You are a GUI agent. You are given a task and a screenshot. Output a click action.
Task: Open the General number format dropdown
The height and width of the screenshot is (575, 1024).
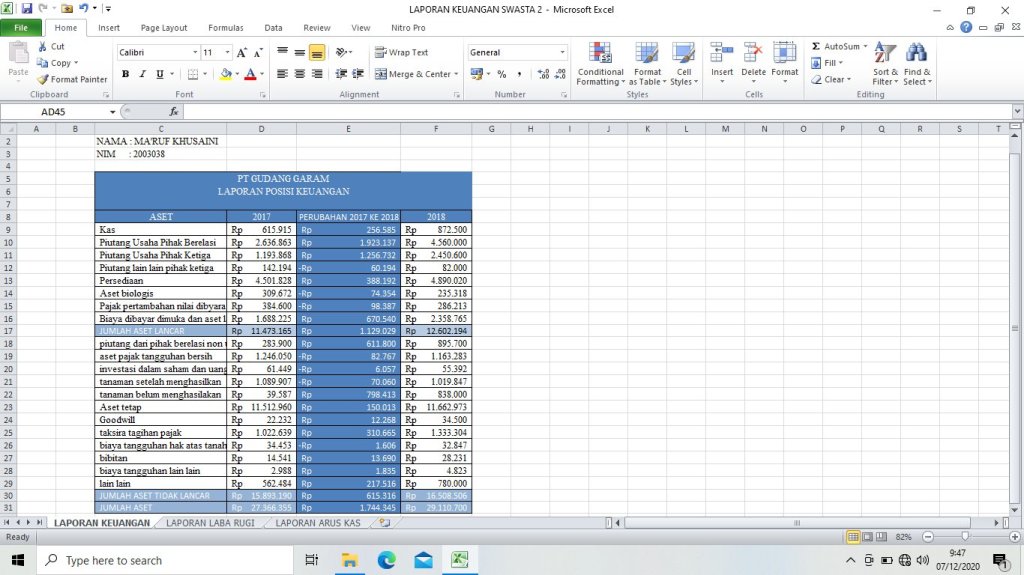(562, 52)
